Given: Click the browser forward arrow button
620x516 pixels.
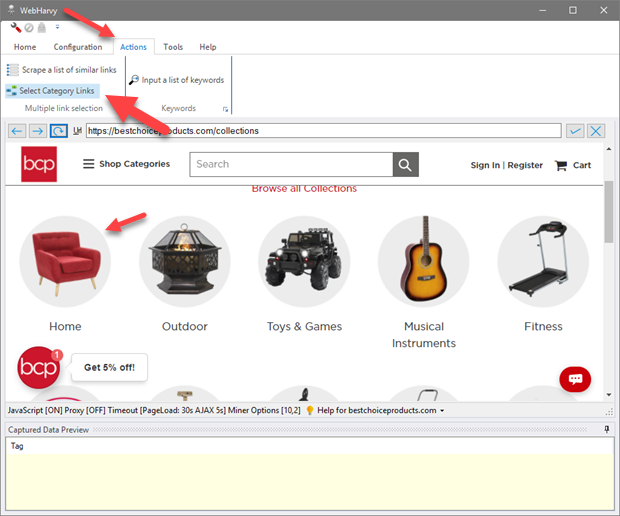Looking at the screenshot, I should 37,131.
